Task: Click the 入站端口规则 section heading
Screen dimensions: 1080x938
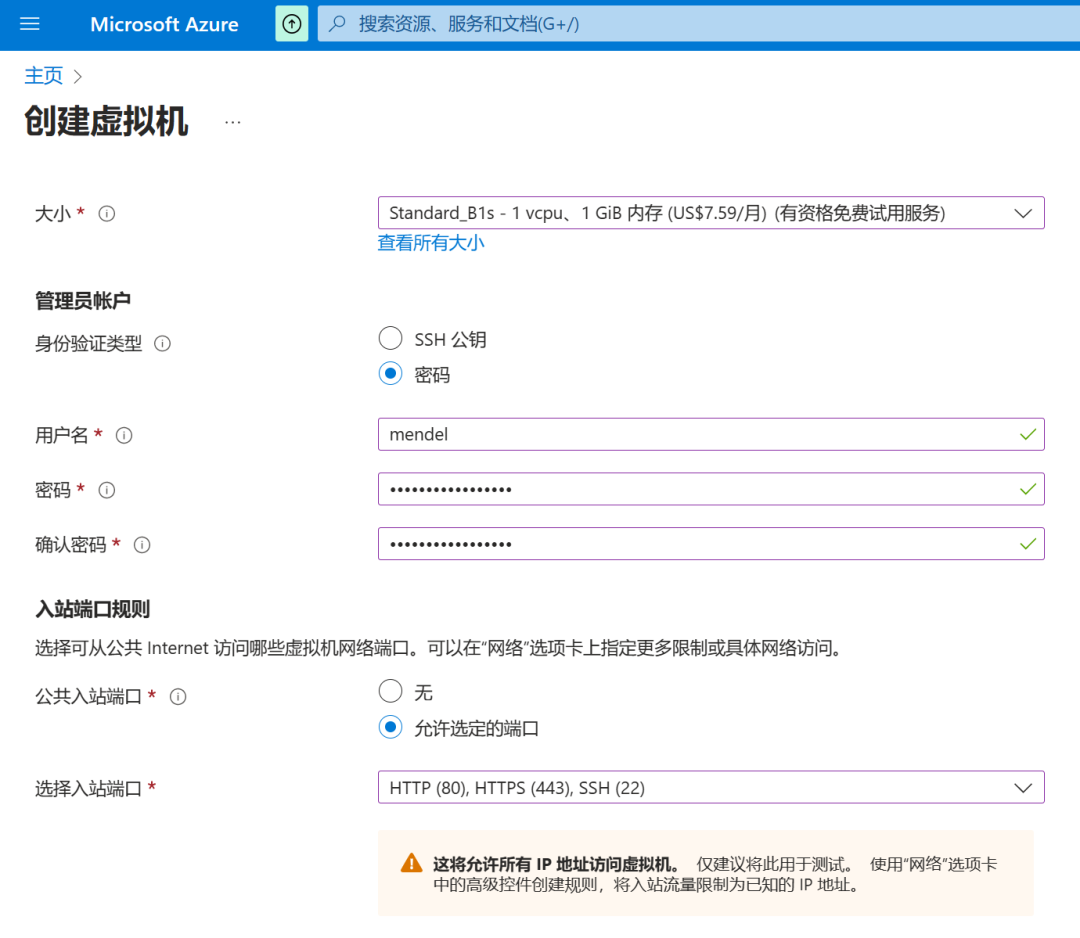Action: tap(92, 609)
